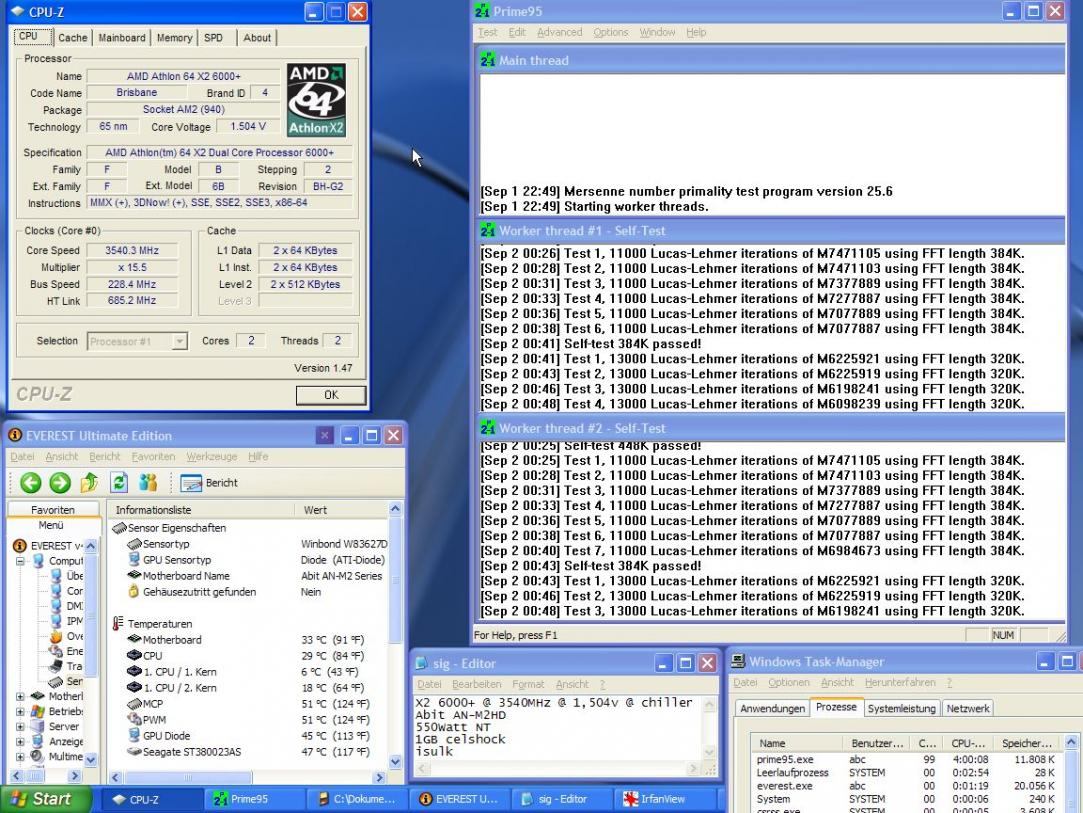Go forward with EVEREST's green right arrow

tap(60, 483)
